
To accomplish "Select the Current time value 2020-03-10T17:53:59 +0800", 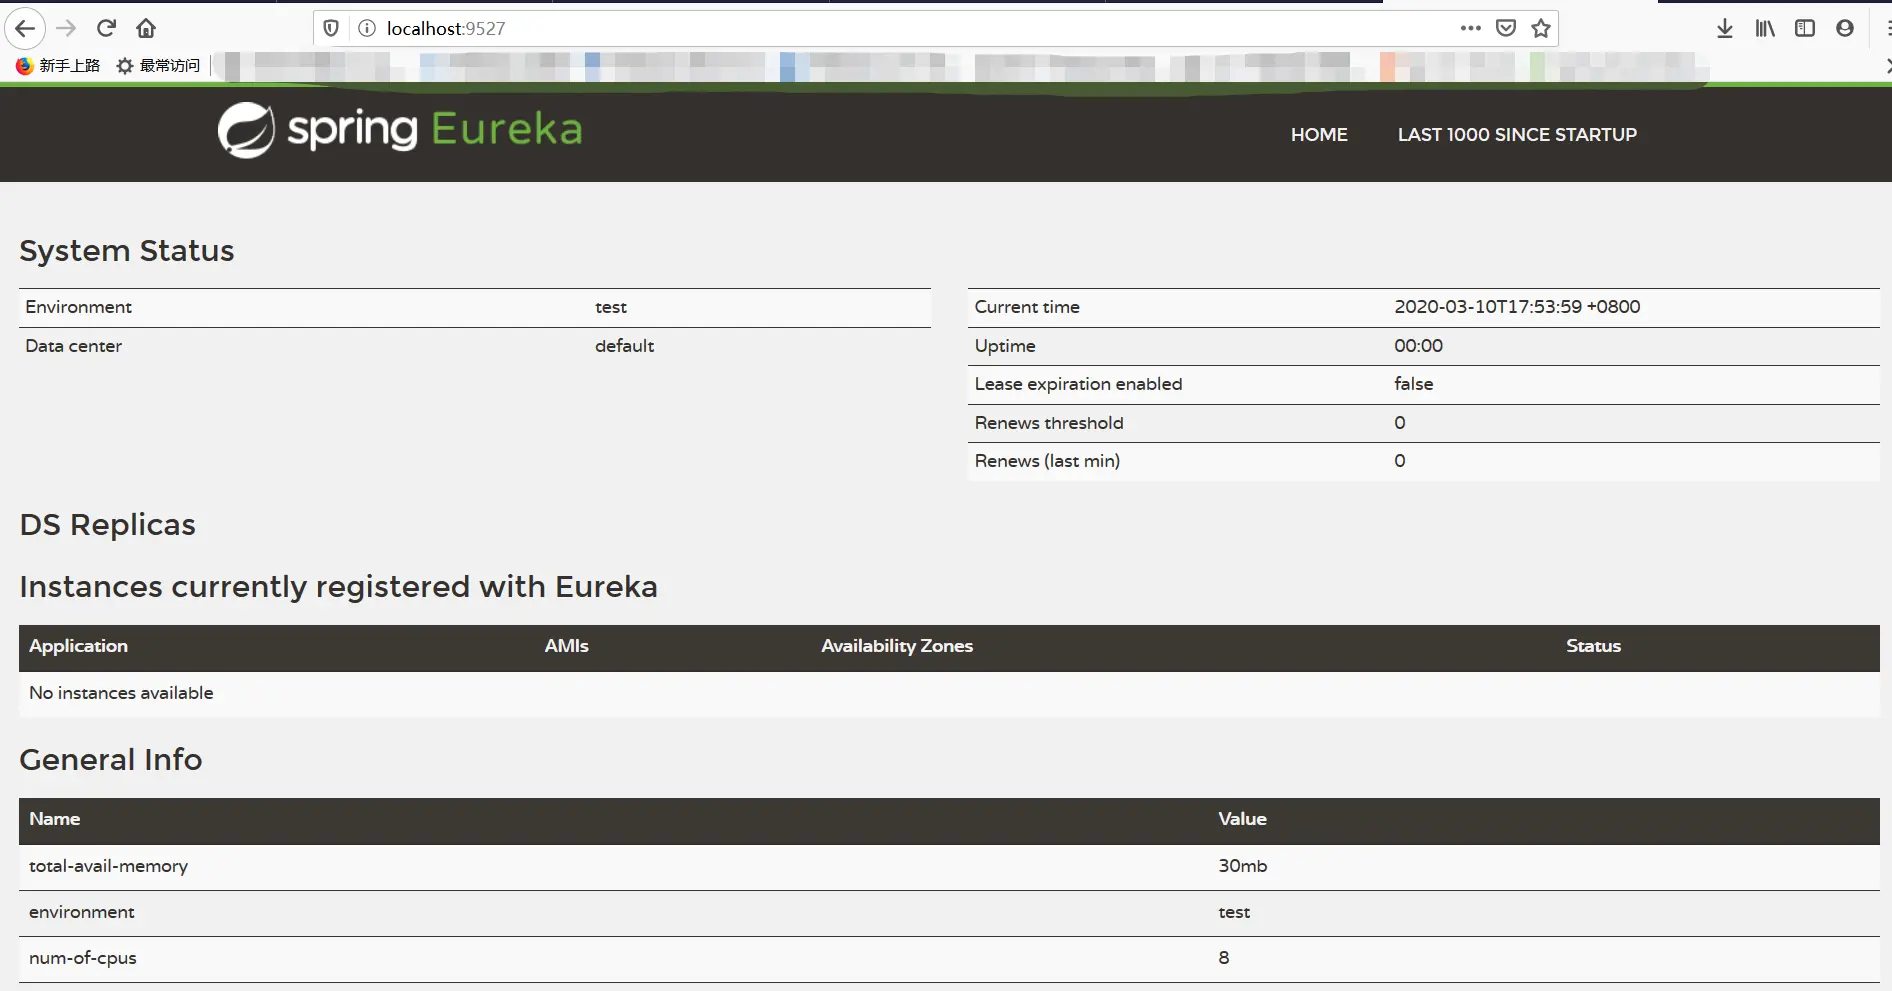I will [x=1517, y=307].
